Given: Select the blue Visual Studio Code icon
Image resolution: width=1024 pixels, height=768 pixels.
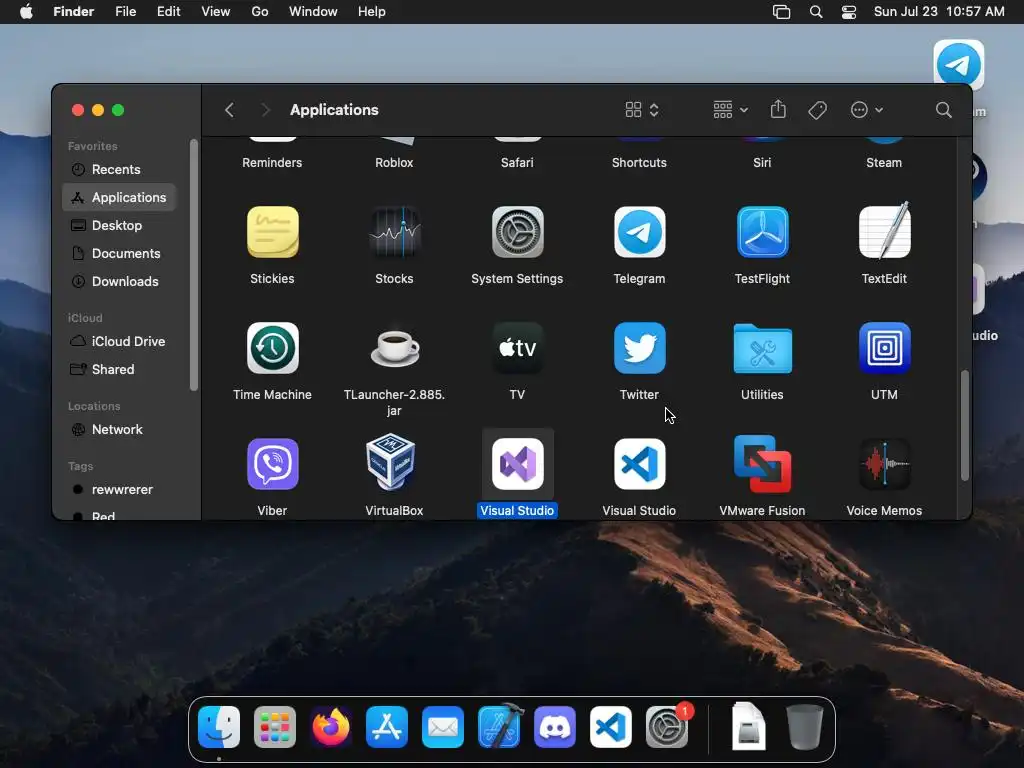Looking at the screenshot, I should [x=639, y=464].
